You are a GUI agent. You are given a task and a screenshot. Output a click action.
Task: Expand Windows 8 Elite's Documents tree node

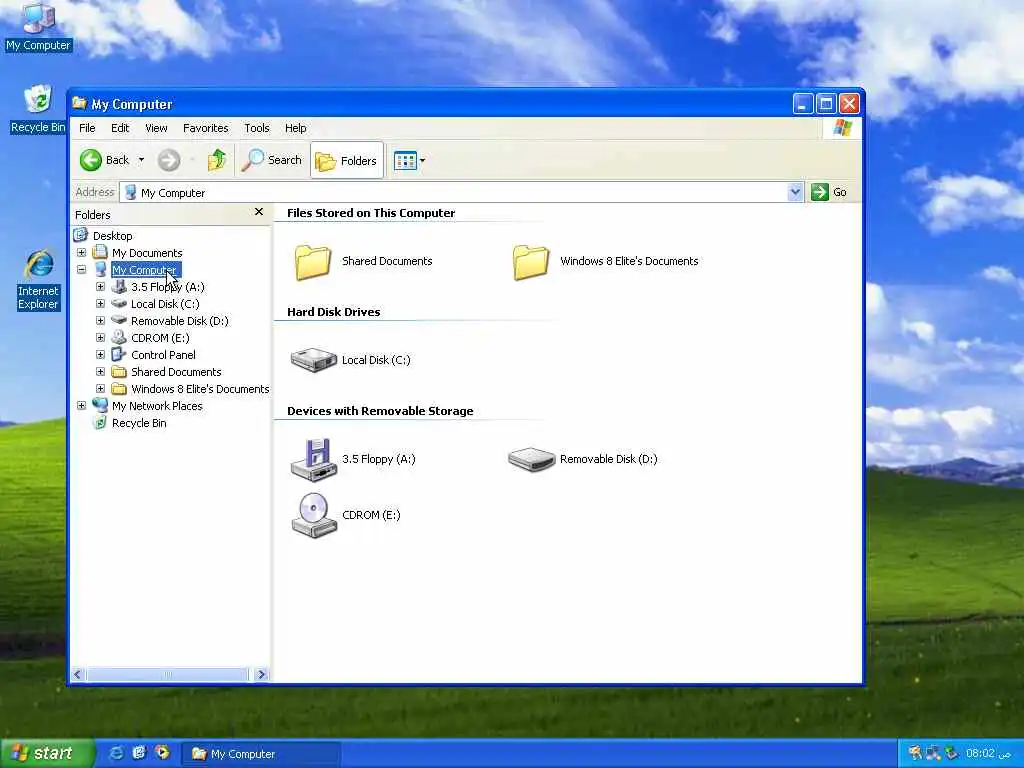point(101,389)
